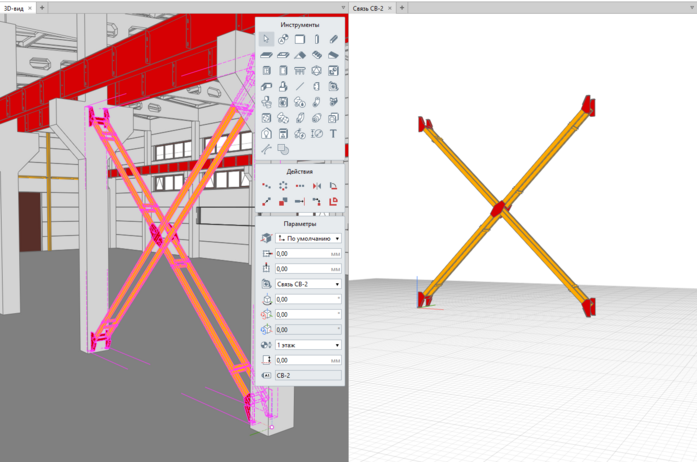The width and height of the screenshot is (697, 462).
Task: Select the arrow selection tool
Action: 267,39
